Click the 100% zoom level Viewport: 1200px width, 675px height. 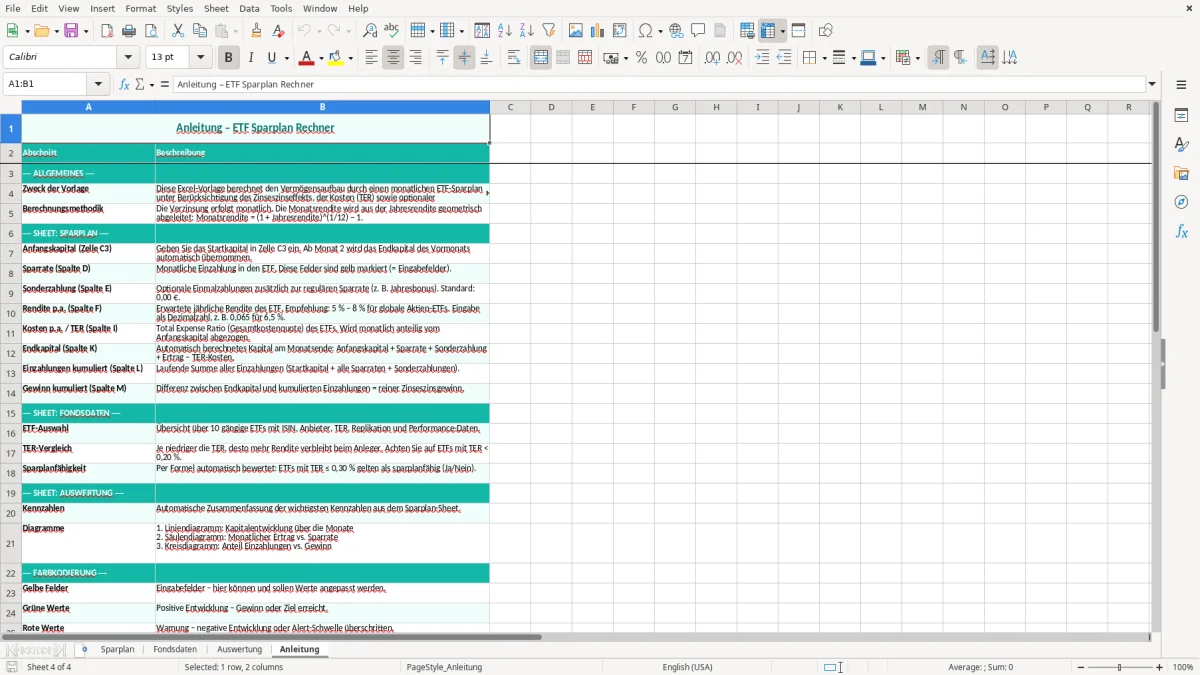coord(1183,667)
